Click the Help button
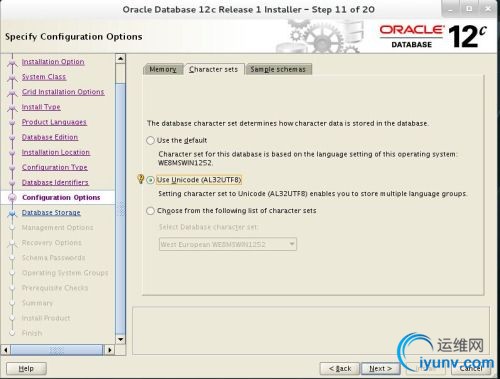The width and height of the screenshot is (500, 379). [x=26, y=369]
